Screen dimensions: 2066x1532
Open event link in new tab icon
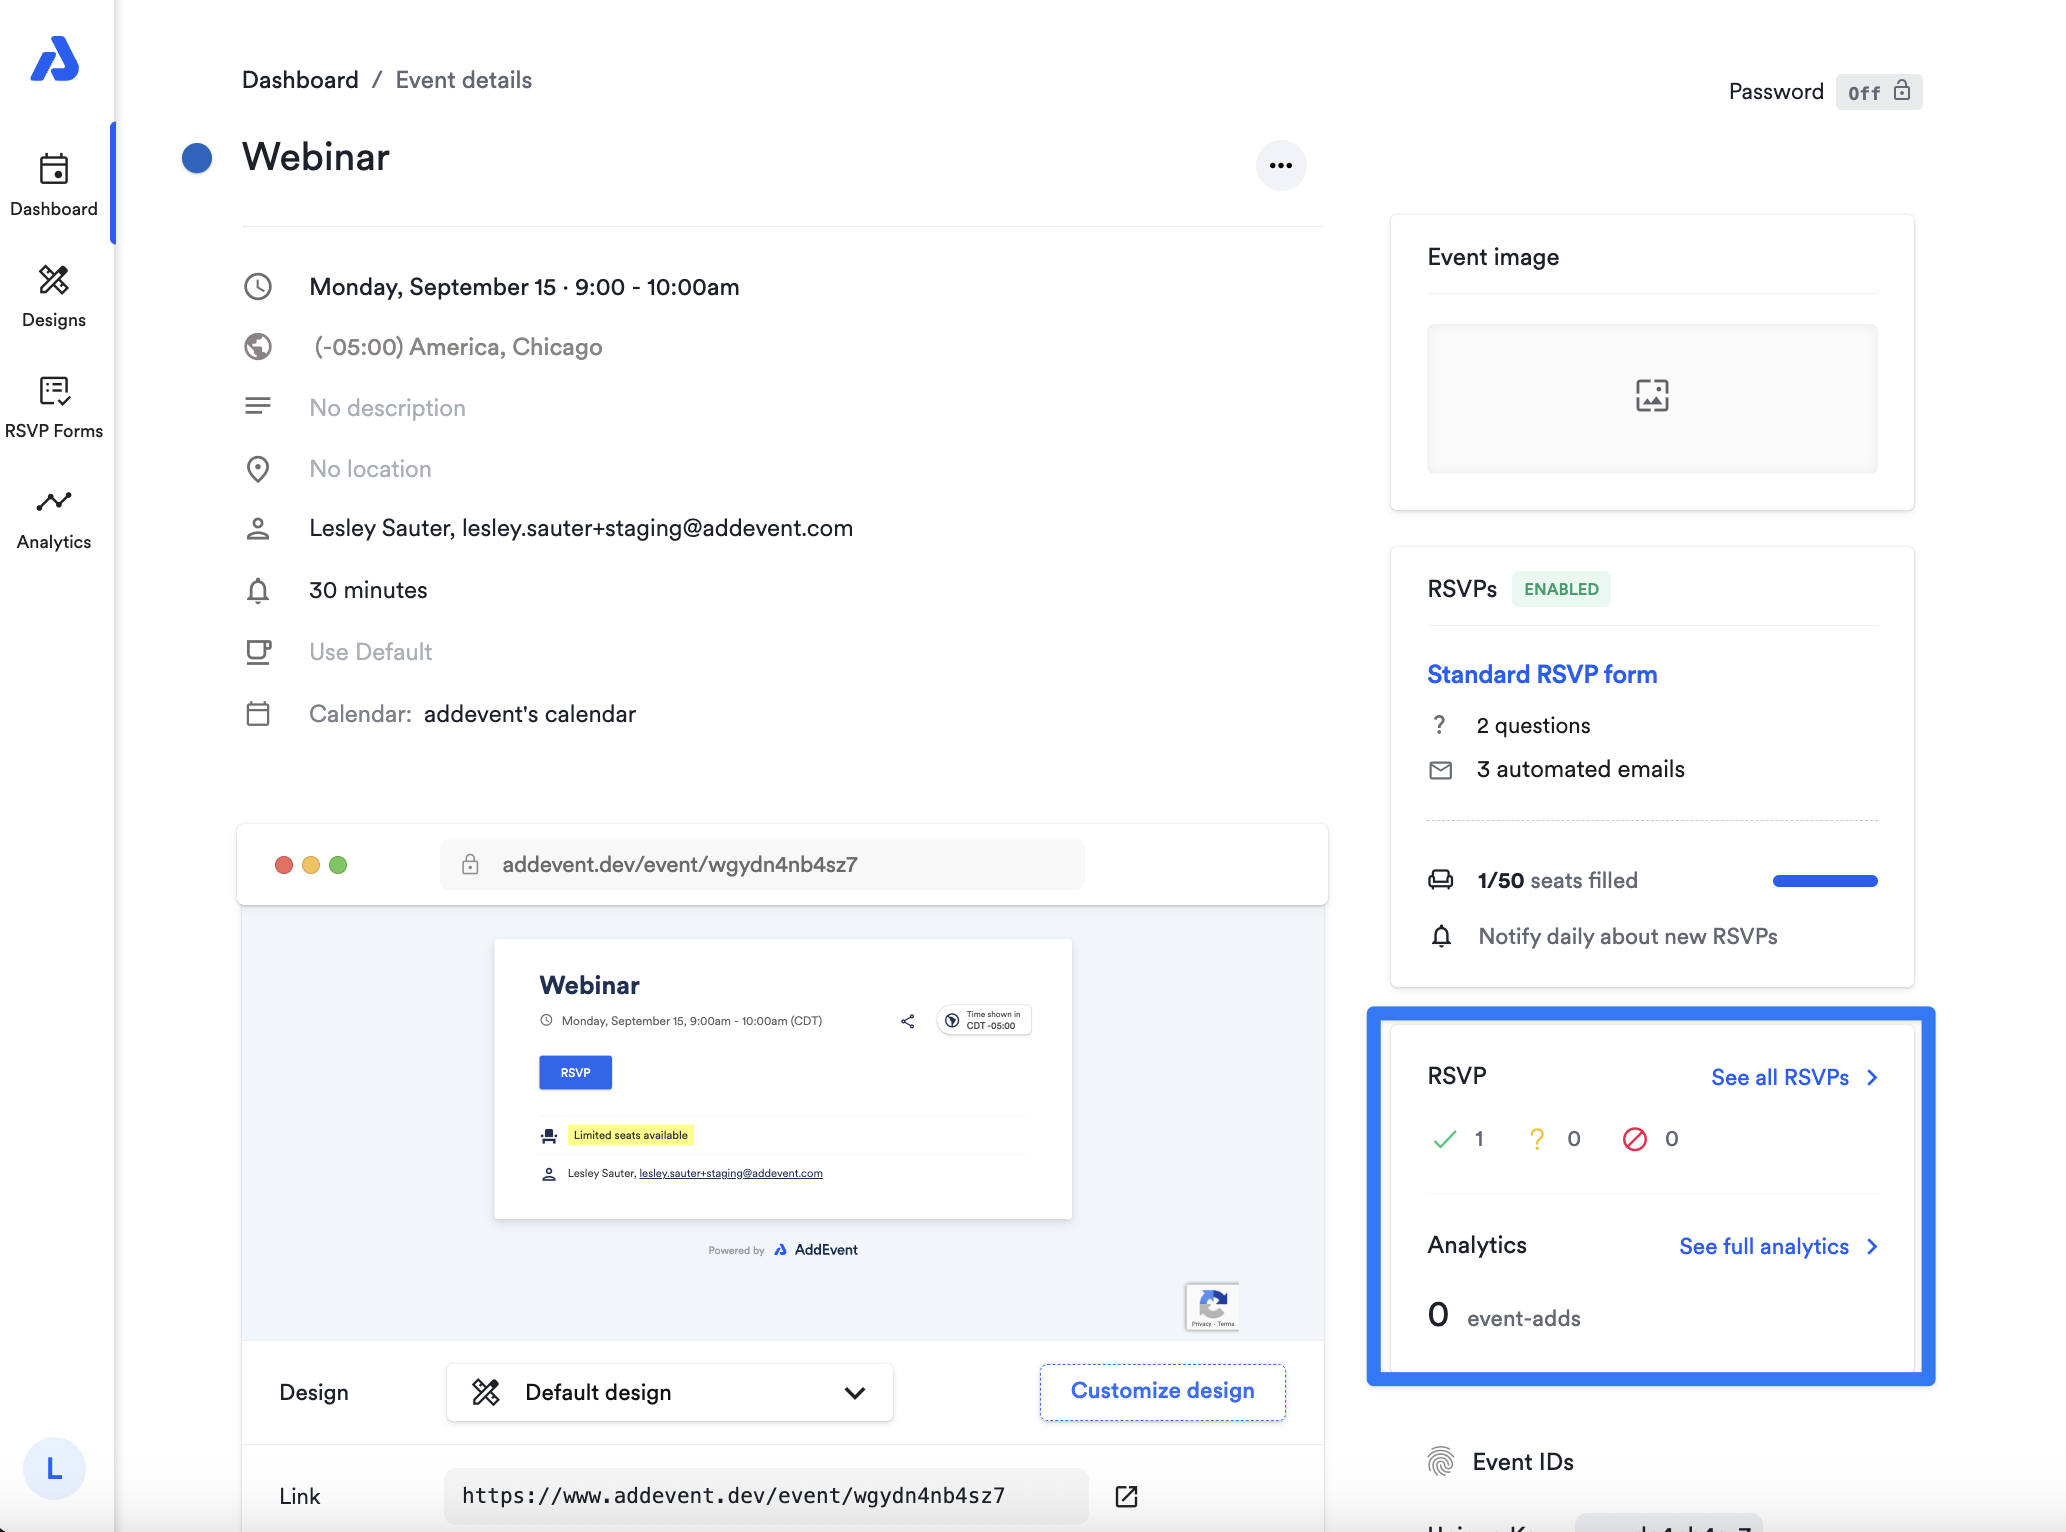1126,1496
